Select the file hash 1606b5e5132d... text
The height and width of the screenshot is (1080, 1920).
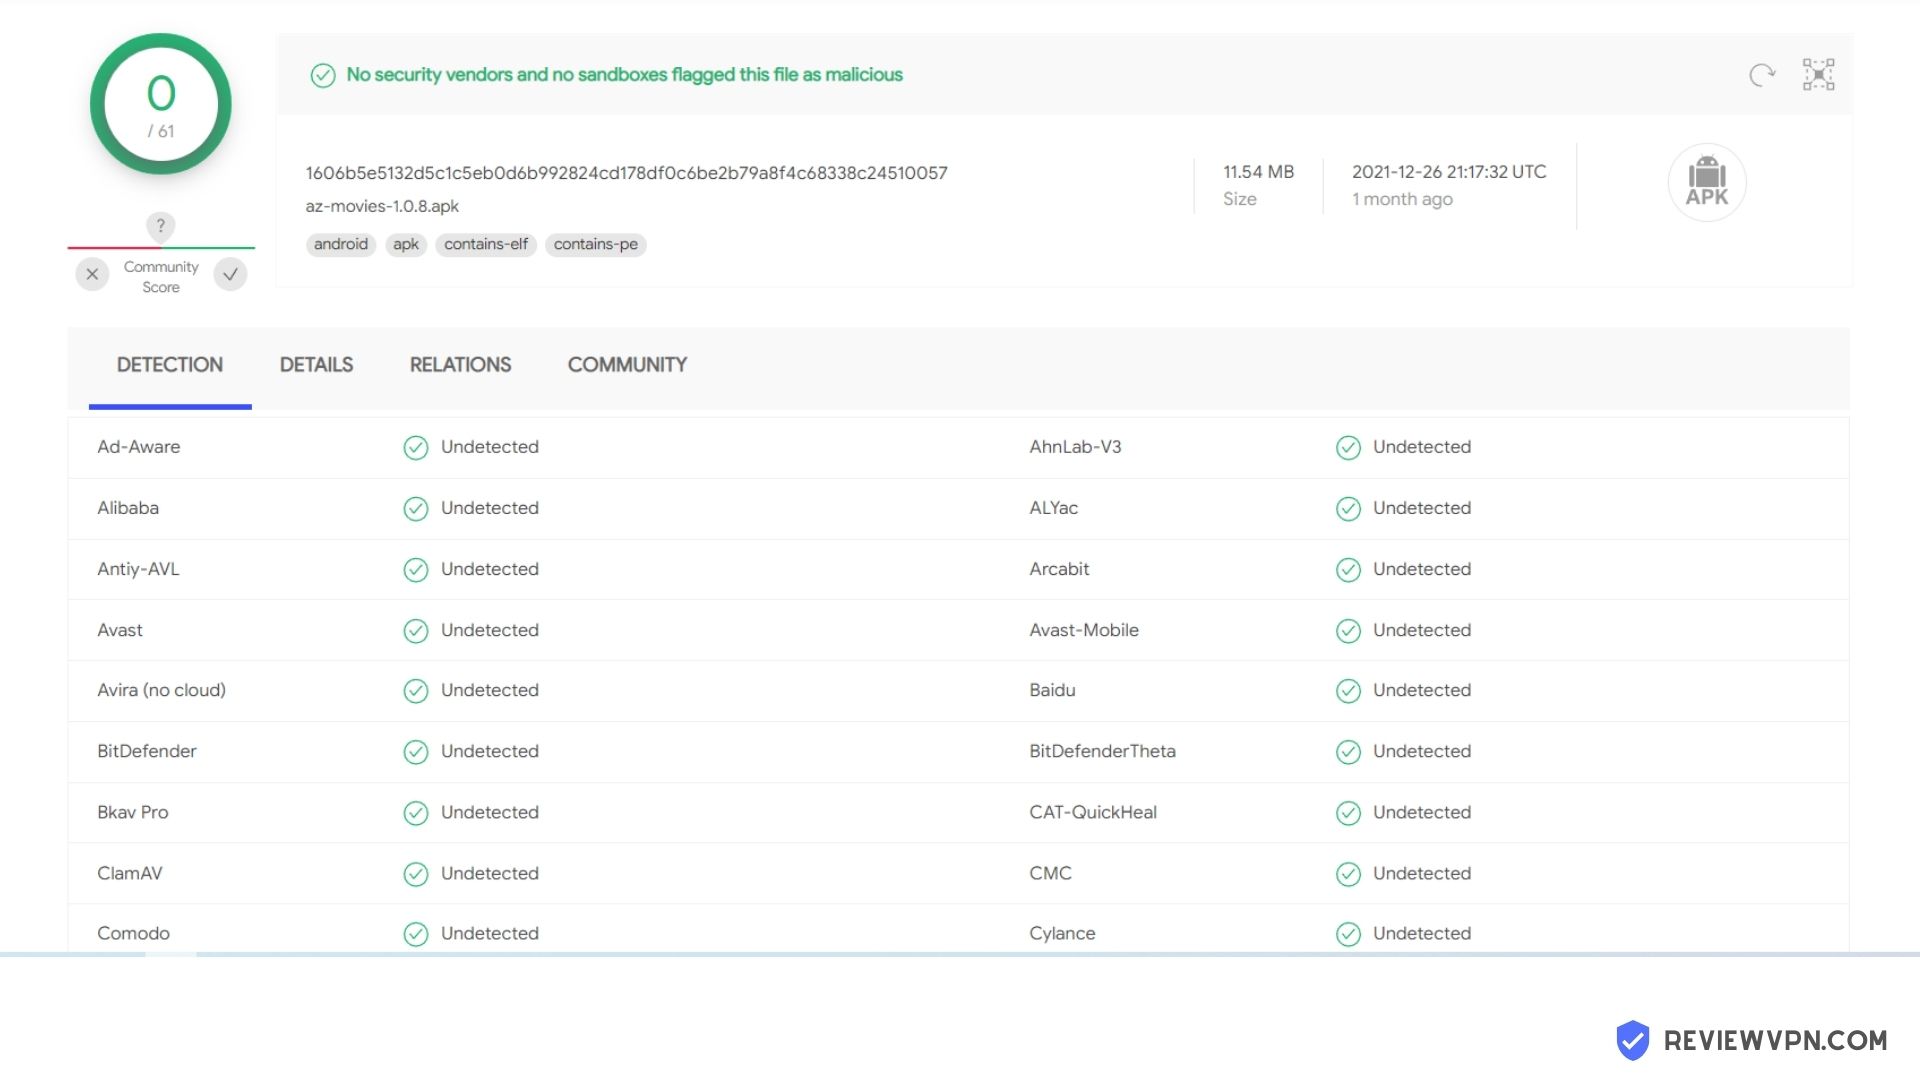627,173
